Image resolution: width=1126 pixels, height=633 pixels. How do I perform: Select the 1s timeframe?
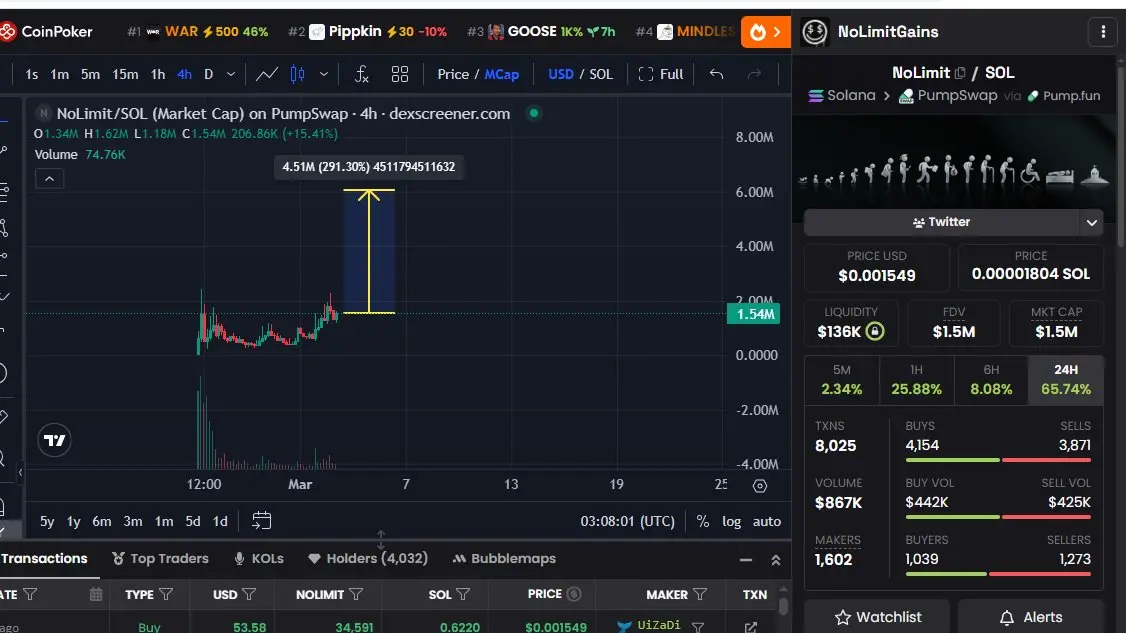tap(32, 74)
